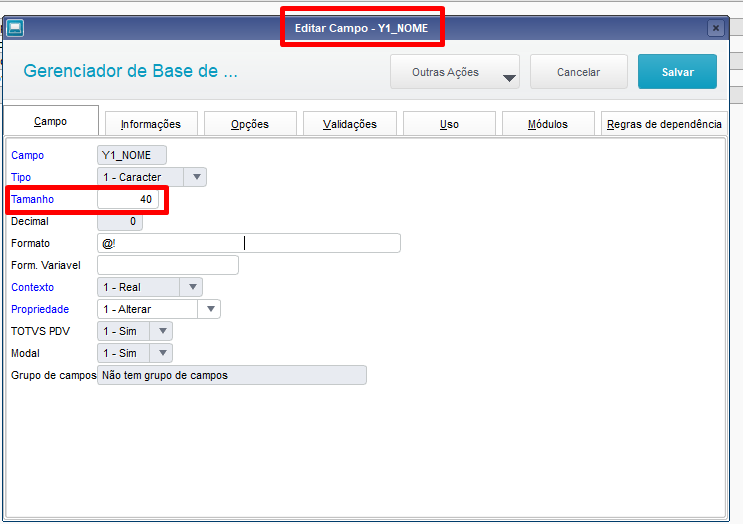Open the Opções tab
Viewport: 743px width, 524px height.
(250, 124)
